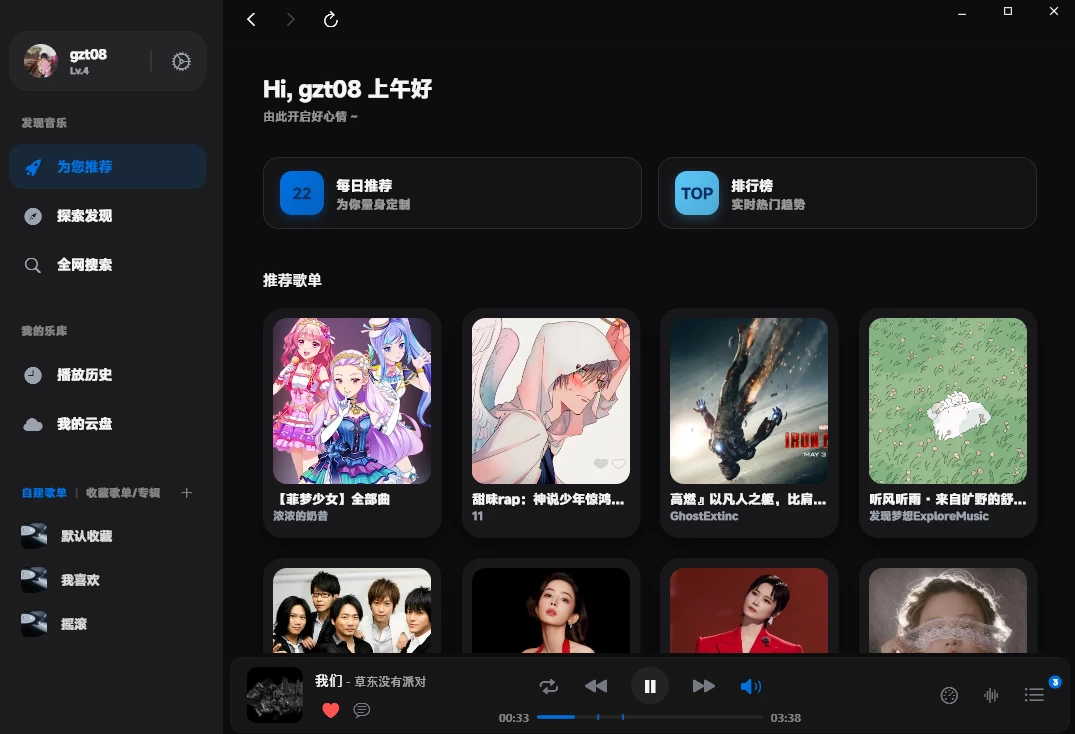1075x734 pixels.
Task: Click the settings gear next to gzt08
Action: point(181,61)
